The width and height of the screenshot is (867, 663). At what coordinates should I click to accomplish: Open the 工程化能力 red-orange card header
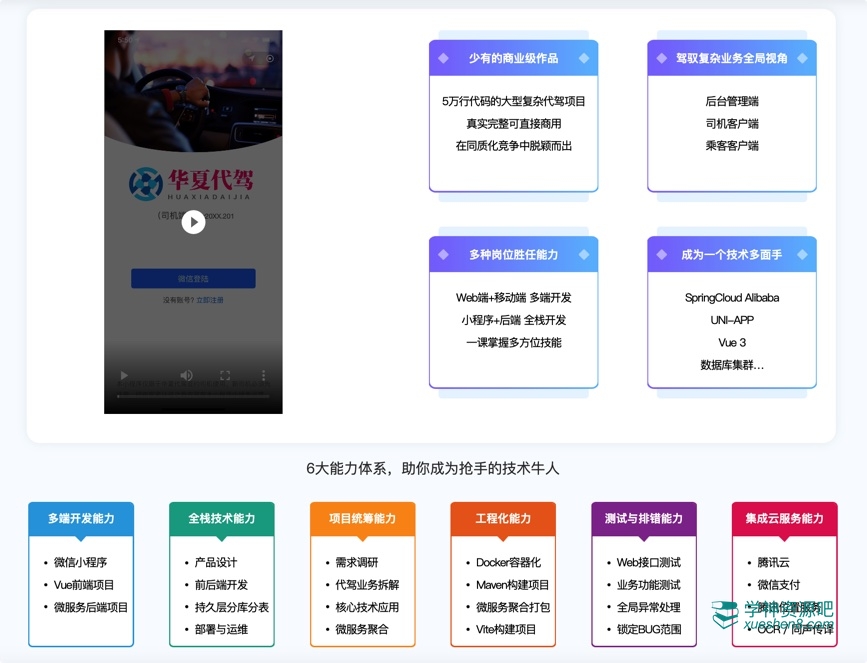(x=503, y=519)
